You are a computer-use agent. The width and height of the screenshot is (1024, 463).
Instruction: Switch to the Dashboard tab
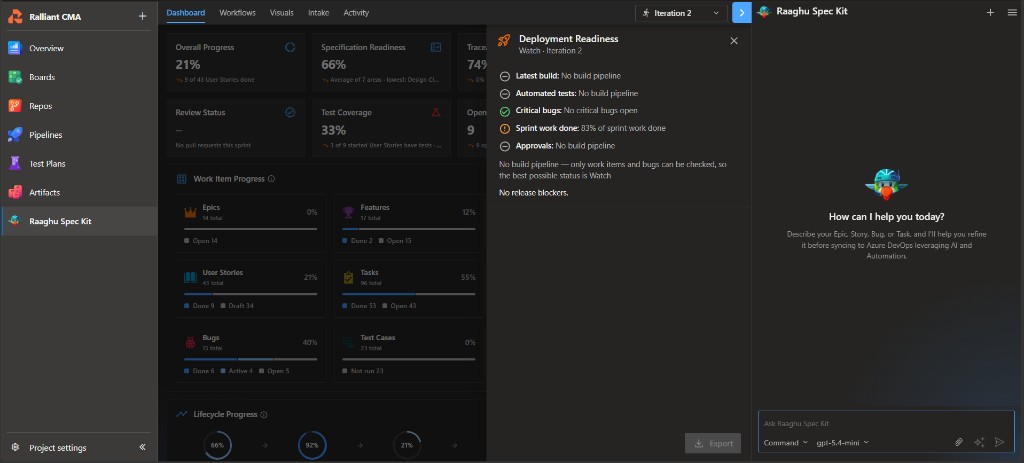(x=185, y=12)
